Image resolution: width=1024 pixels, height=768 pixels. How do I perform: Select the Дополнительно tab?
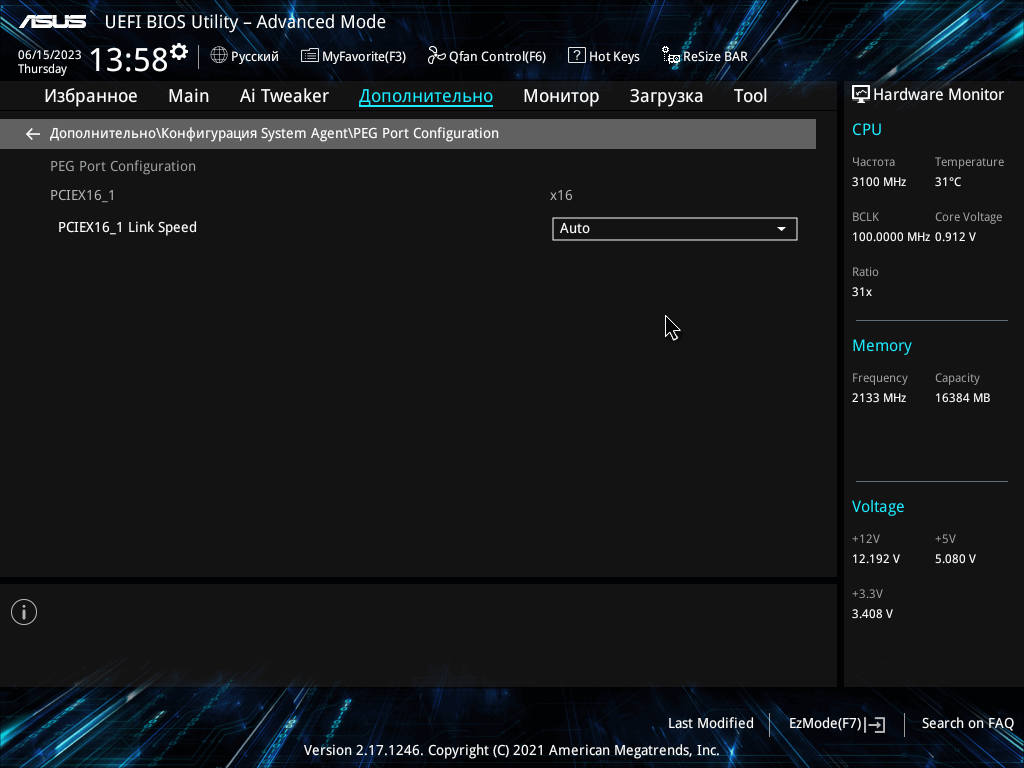click(426, 96)
